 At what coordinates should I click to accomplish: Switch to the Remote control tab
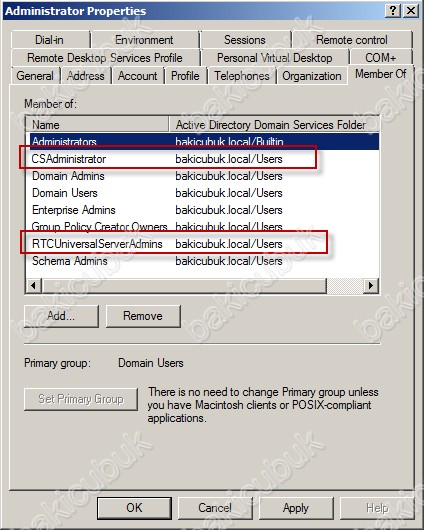click(x=352, y=40)
